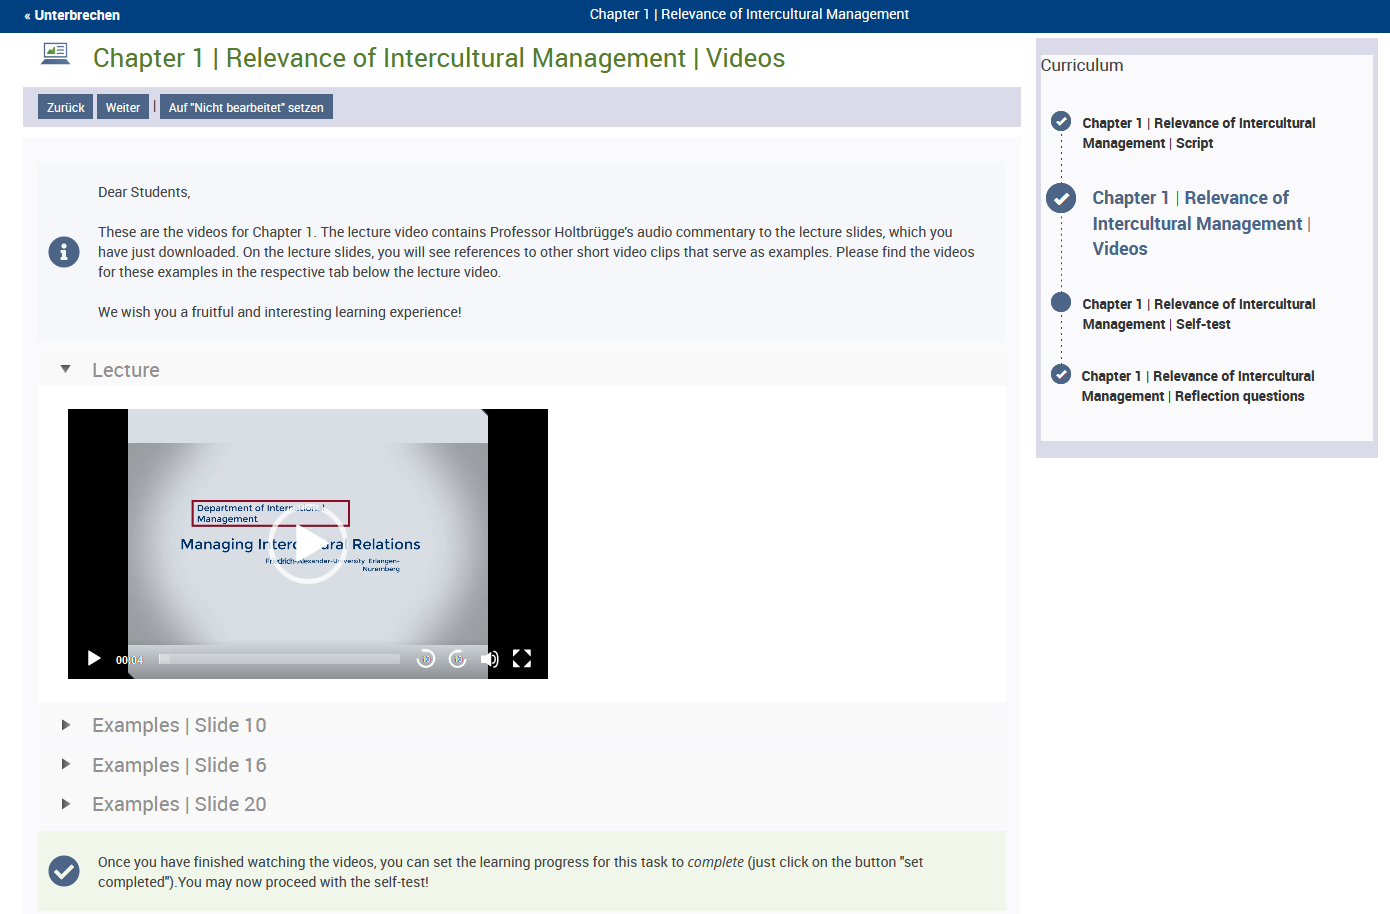The height and width of the screenshot is (914, 1390).
Task: Skip the lecture video forward 10 seconds
Action: (458, 659)
